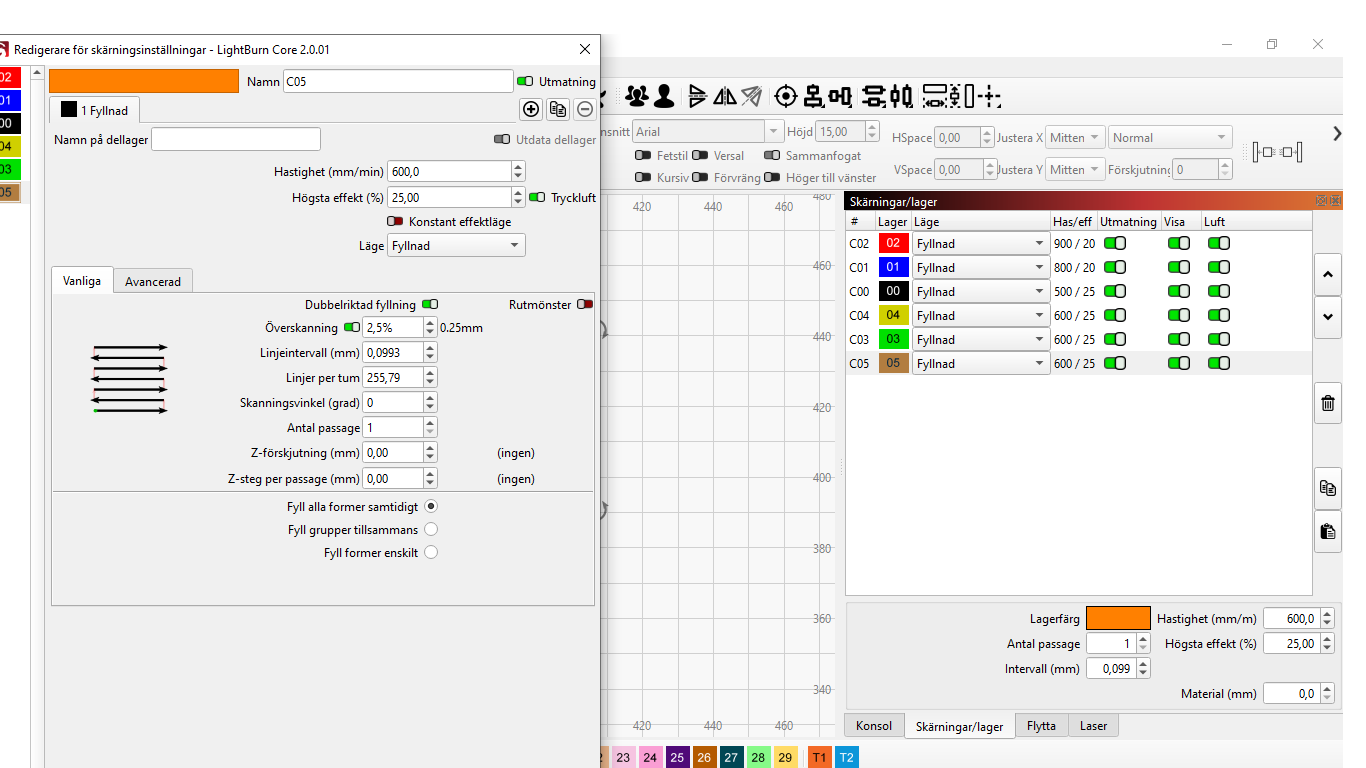This screenshot has width=1366, height=768.
Task: Disable Luft toggle for layer C02
Action: tap(1218, 243)
